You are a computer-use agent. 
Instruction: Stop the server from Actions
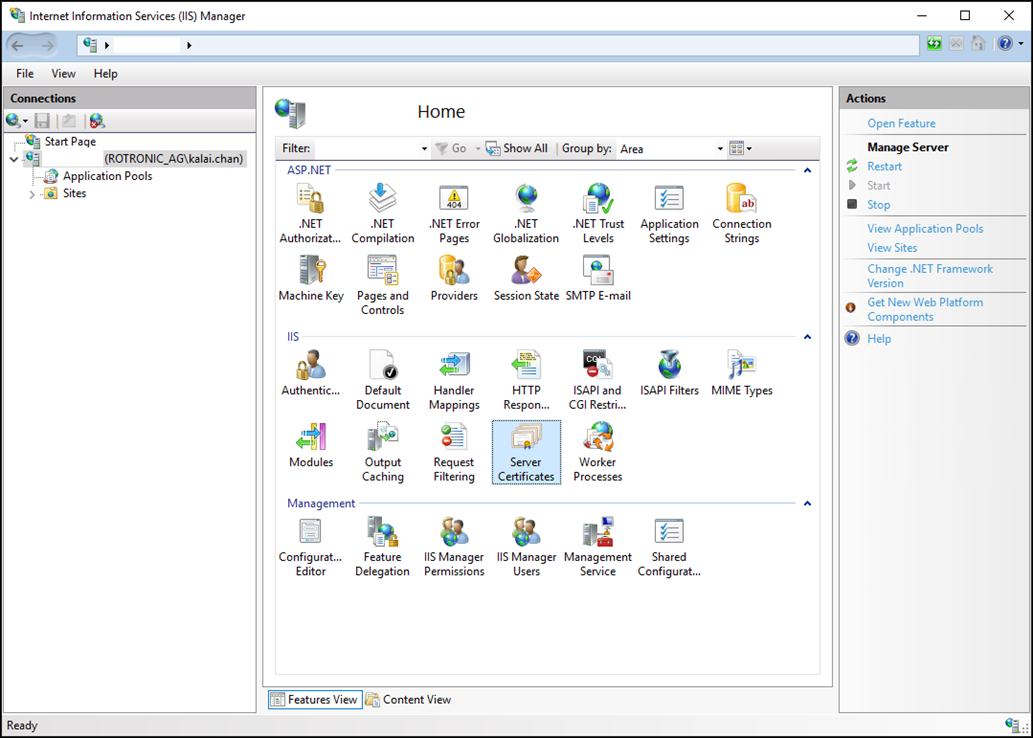click(878, 205)
